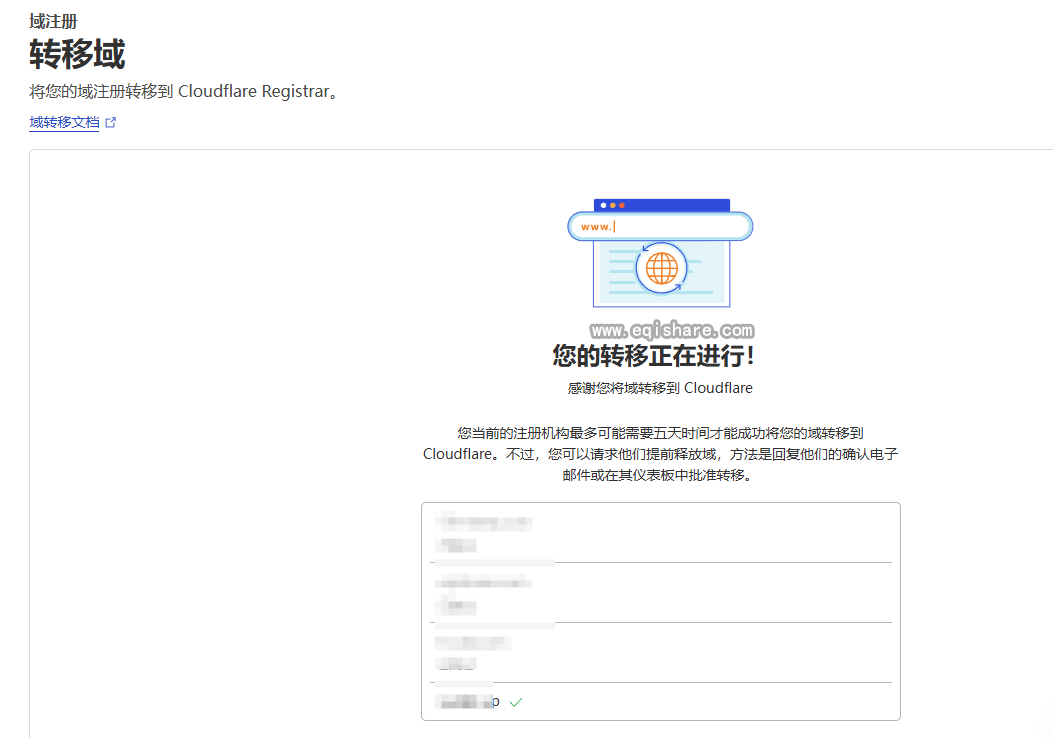Click the orange cursor in the www. bar
The image size is (1053, 738).
click(x=615, y=227)
